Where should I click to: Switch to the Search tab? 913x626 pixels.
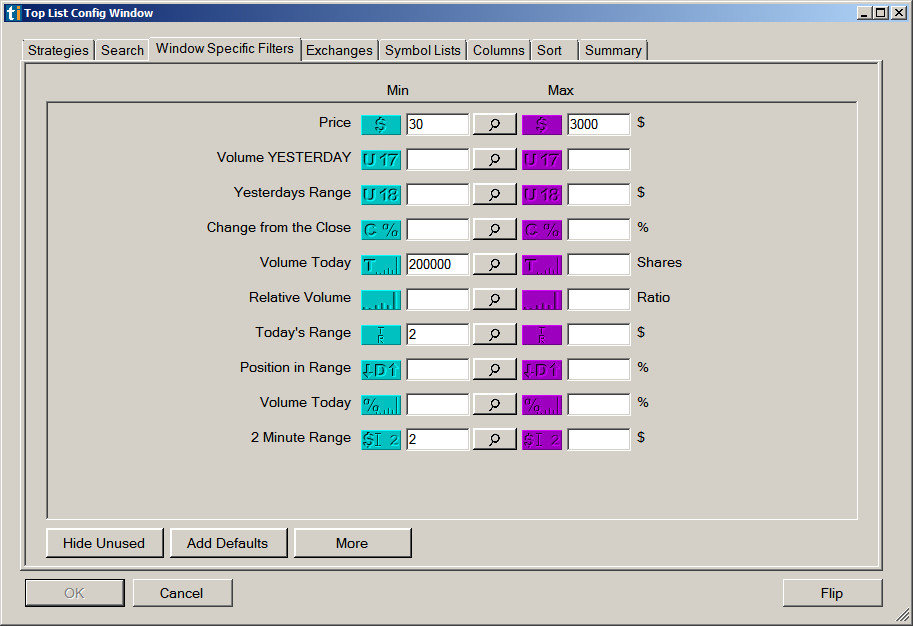tap(122, 50)
